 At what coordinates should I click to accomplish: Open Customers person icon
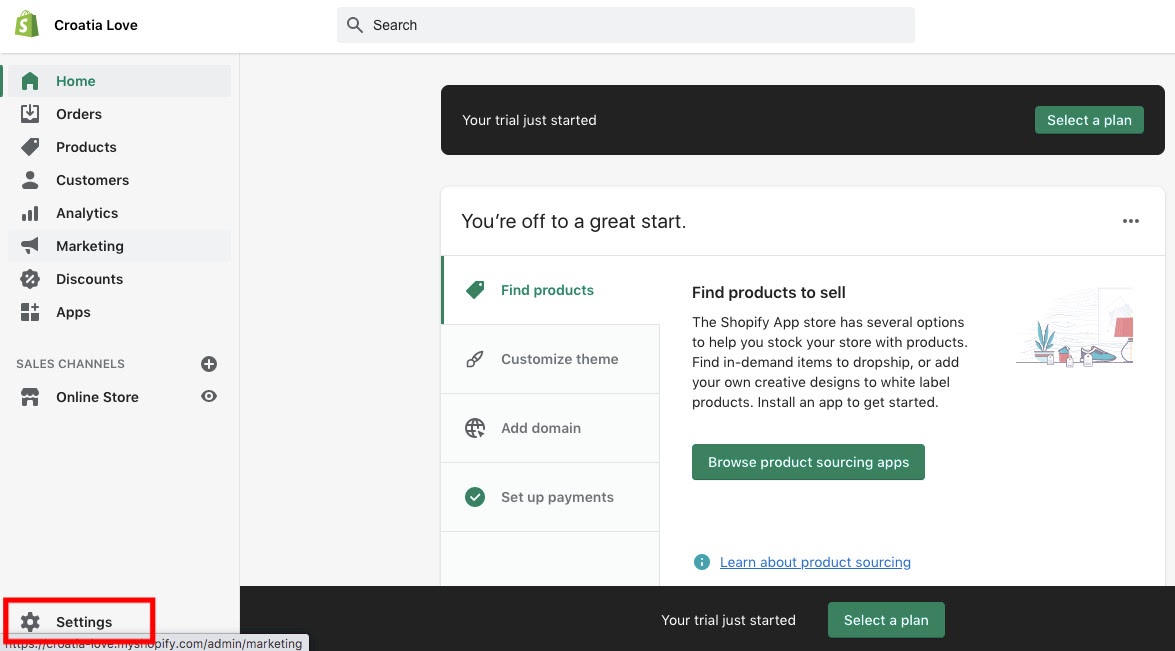tap(30, 180)
